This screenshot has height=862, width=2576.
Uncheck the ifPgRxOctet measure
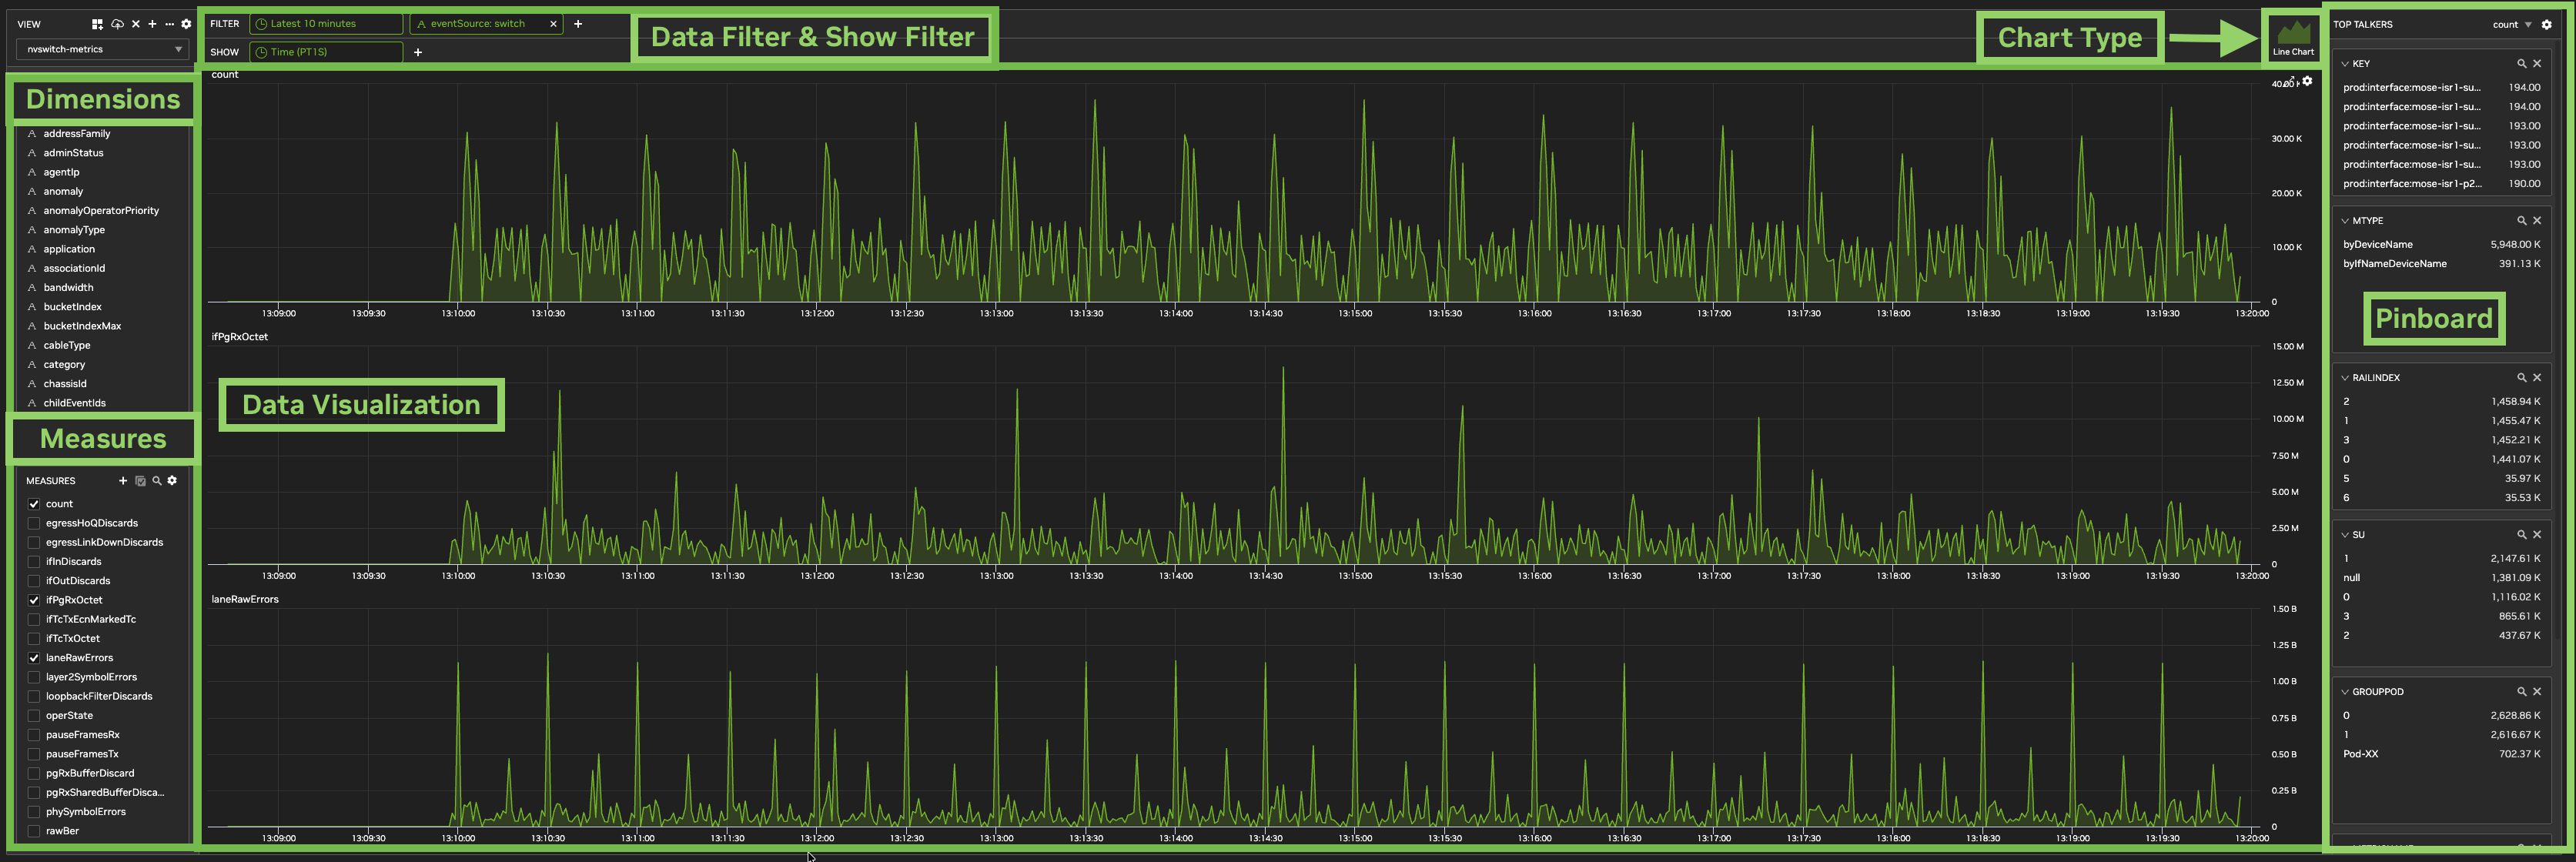34,600
